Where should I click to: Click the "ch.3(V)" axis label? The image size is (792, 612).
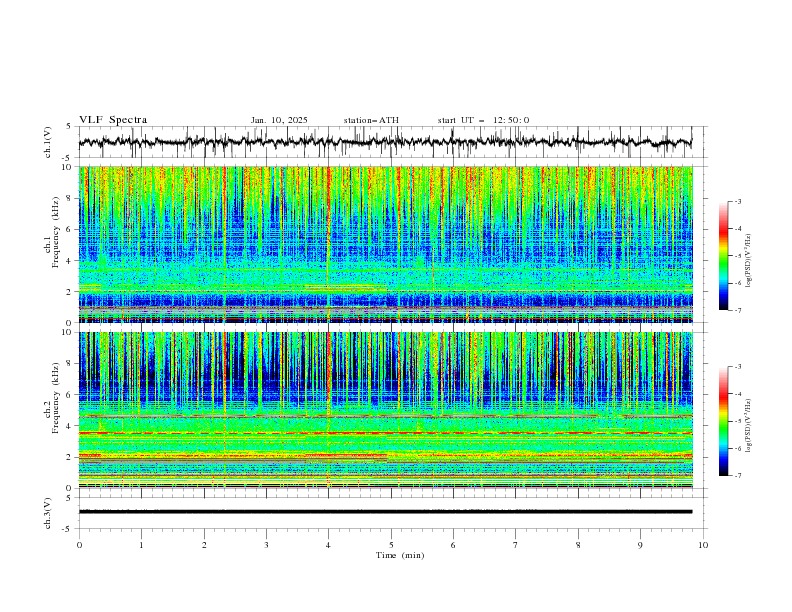coord(48,513)
